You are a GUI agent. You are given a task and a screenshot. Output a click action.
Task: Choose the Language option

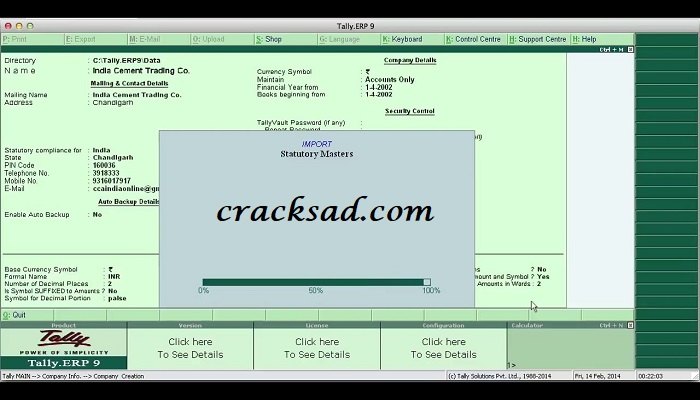click(x=349, y=39)
